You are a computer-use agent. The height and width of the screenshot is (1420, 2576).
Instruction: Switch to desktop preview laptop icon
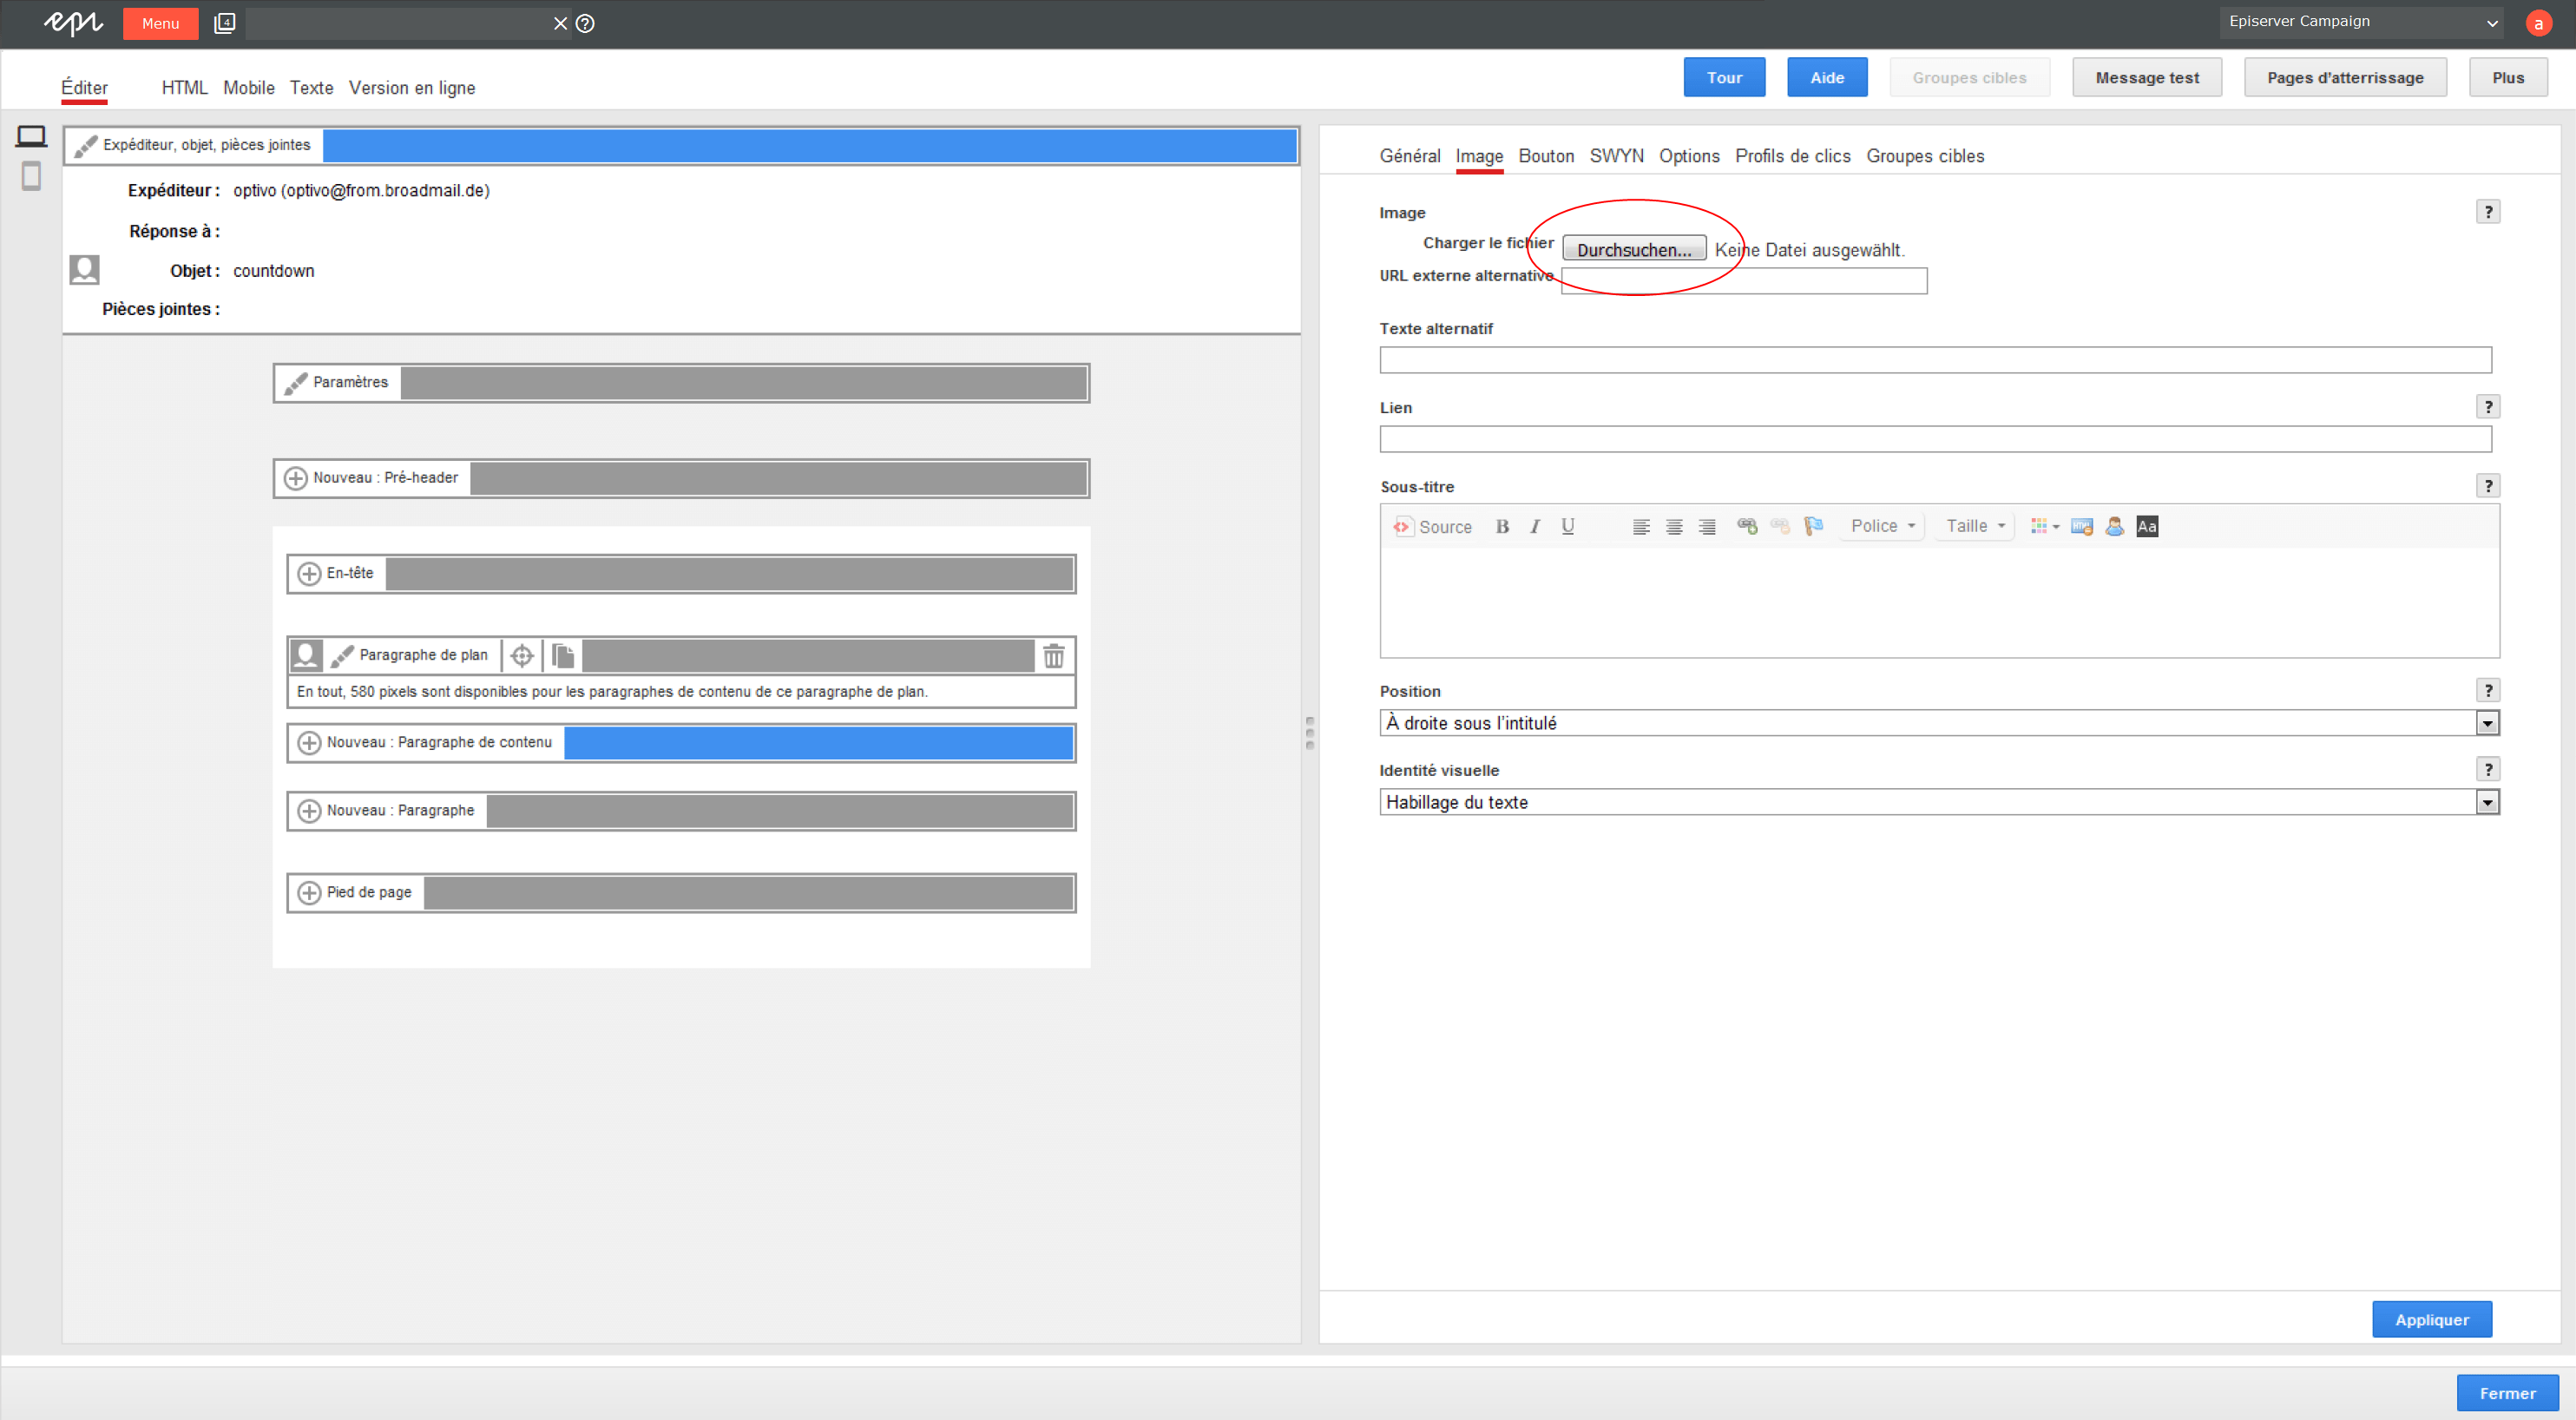[31, 136]
